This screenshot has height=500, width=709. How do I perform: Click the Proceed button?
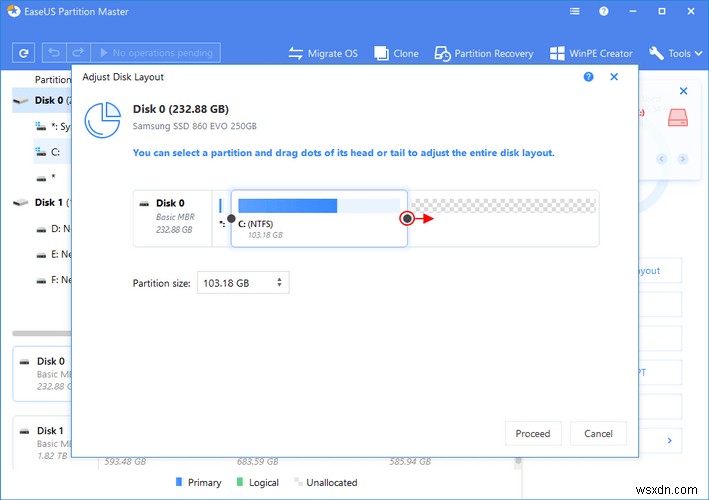coord(533,434)
